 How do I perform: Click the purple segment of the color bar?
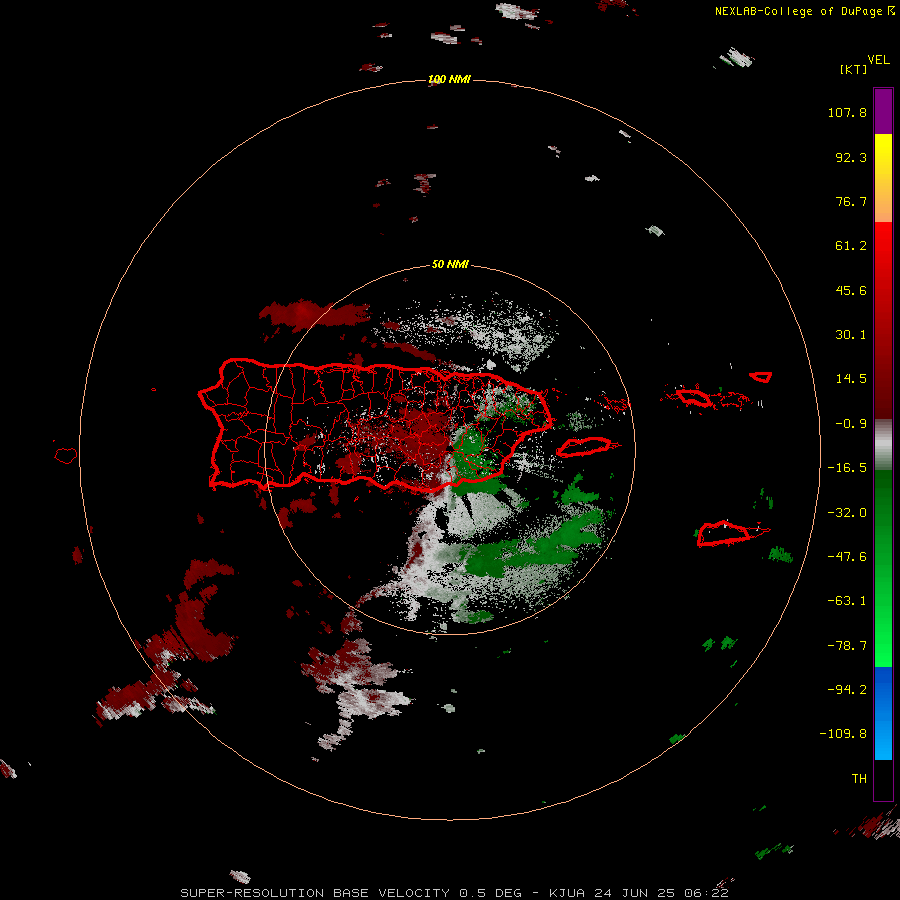(x=883, y=111)
